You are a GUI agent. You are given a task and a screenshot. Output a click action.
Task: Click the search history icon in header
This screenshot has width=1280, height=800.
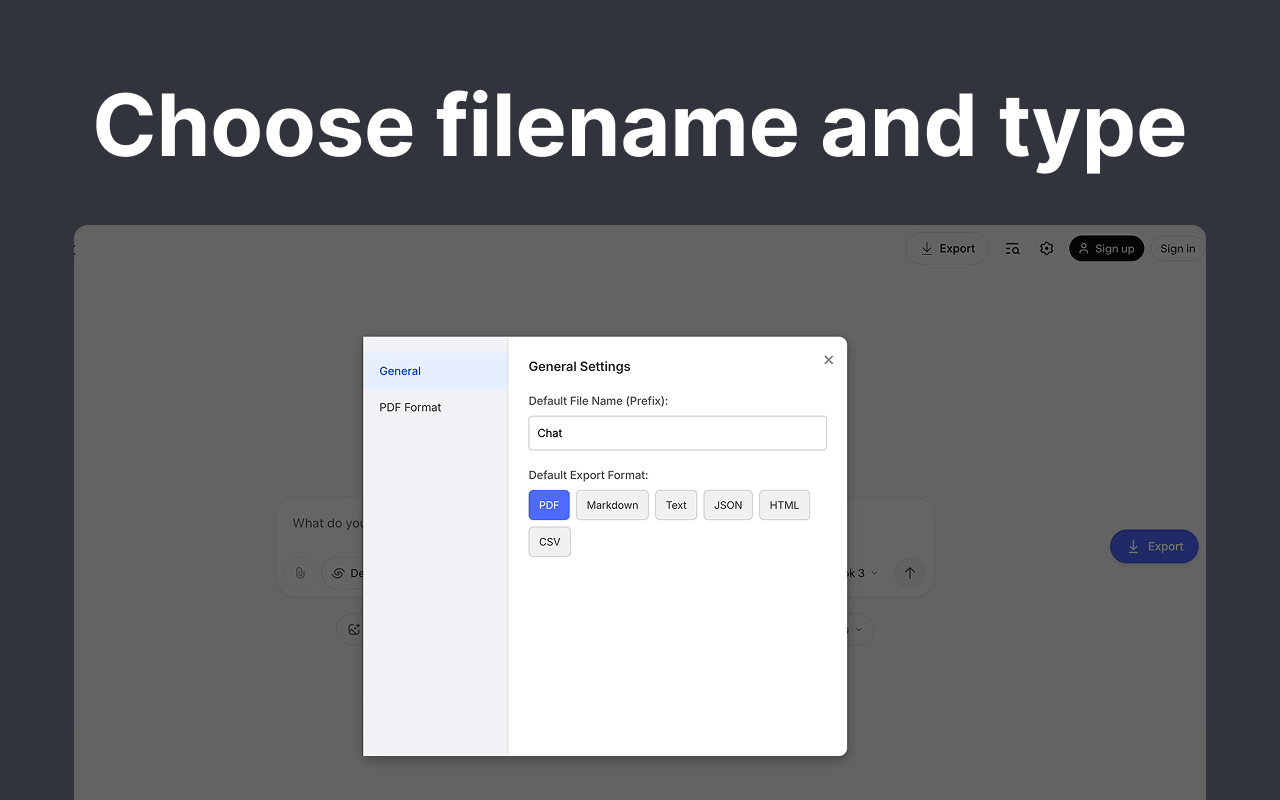[1012, 249]
